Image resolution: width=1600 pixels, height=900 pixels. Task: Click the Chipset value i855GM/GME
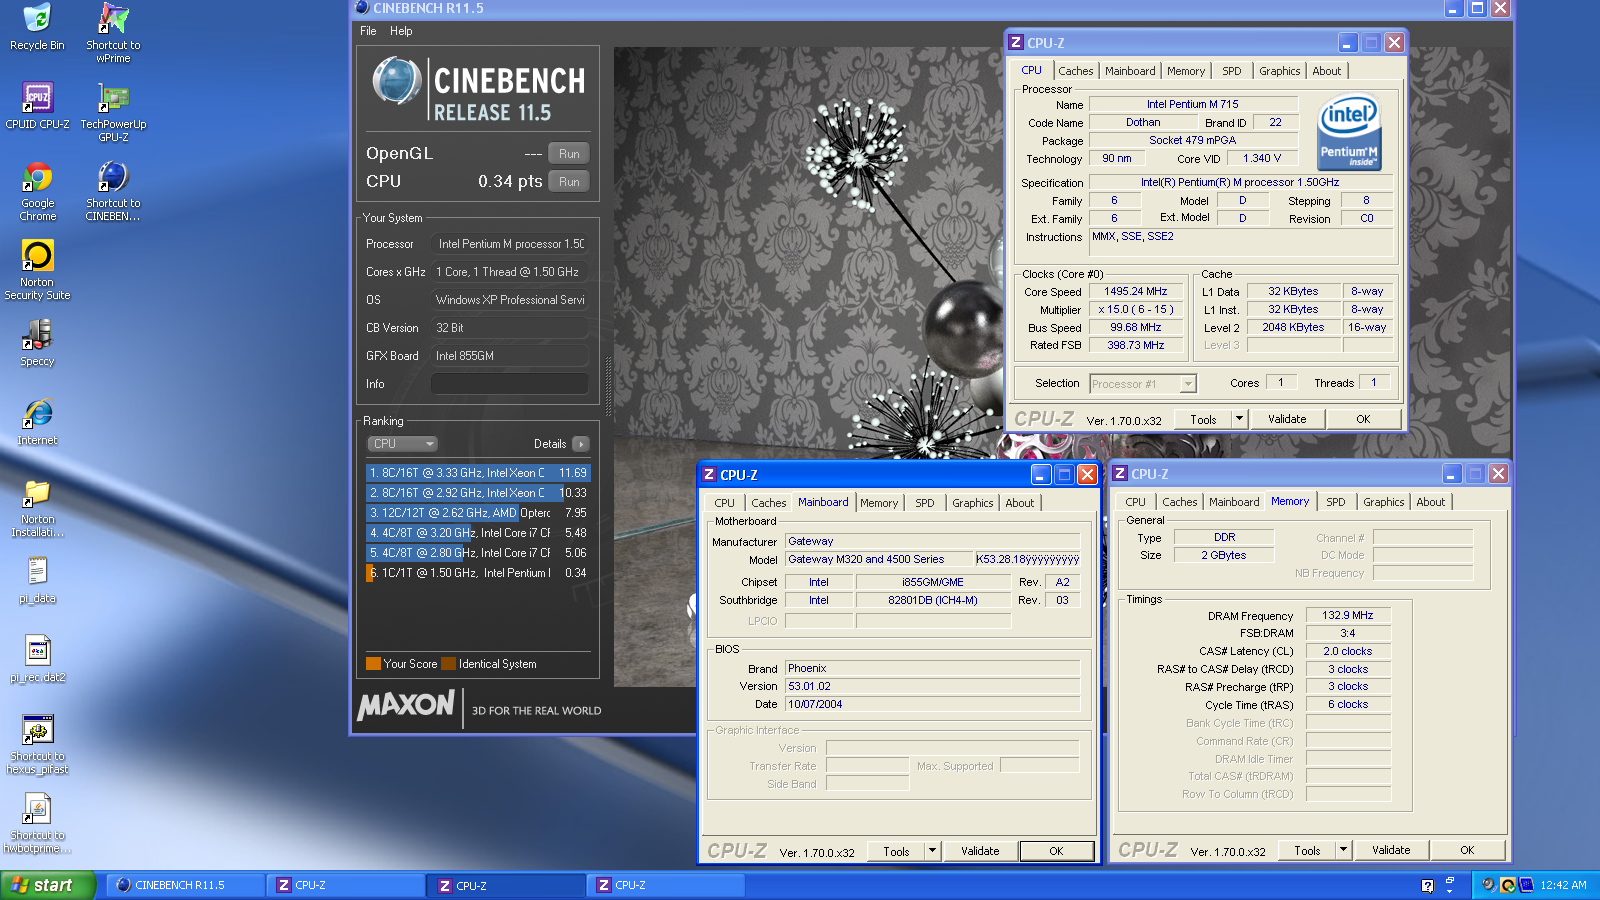click(932, 583)
